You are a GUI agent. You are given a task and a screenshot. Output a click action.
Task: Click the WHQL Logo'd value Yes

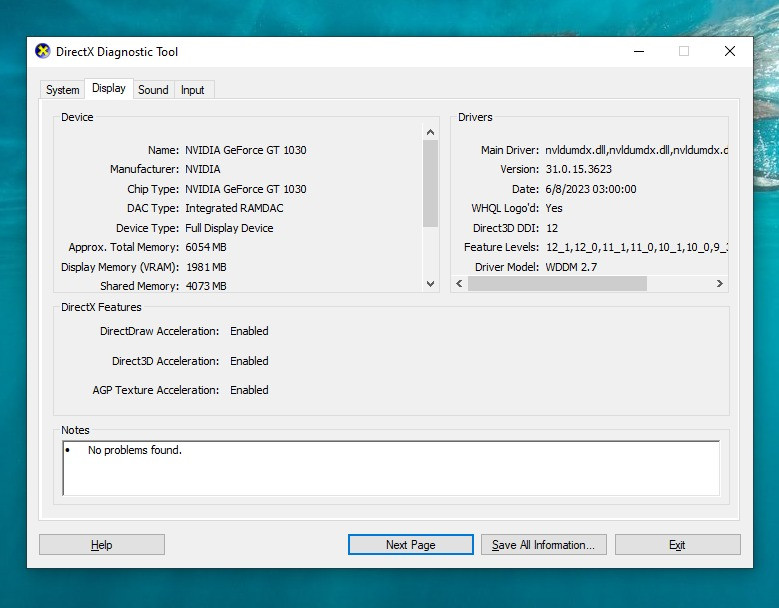[x=554, y=208]
